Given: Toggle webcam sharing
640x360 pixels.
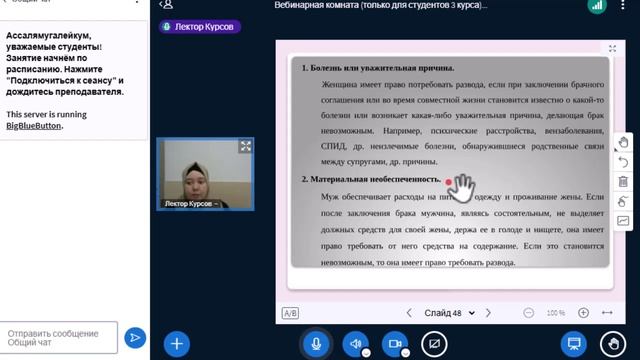Looking at the screenshot, I should click(394, 344).
